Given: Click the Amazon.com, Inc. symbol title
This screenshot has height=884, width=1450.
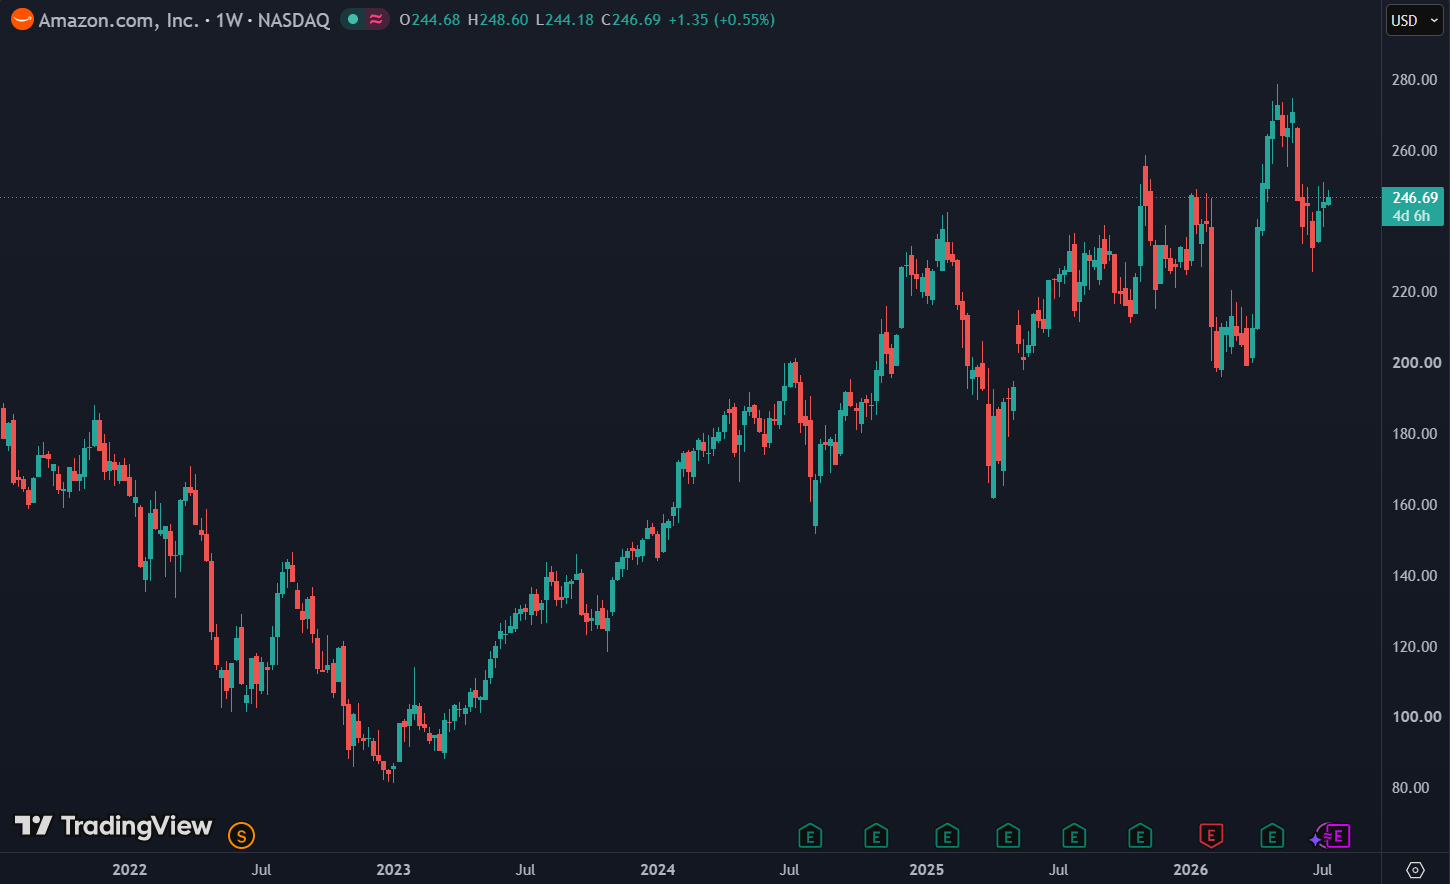Looking at the screenshot, I should [119, 20].
